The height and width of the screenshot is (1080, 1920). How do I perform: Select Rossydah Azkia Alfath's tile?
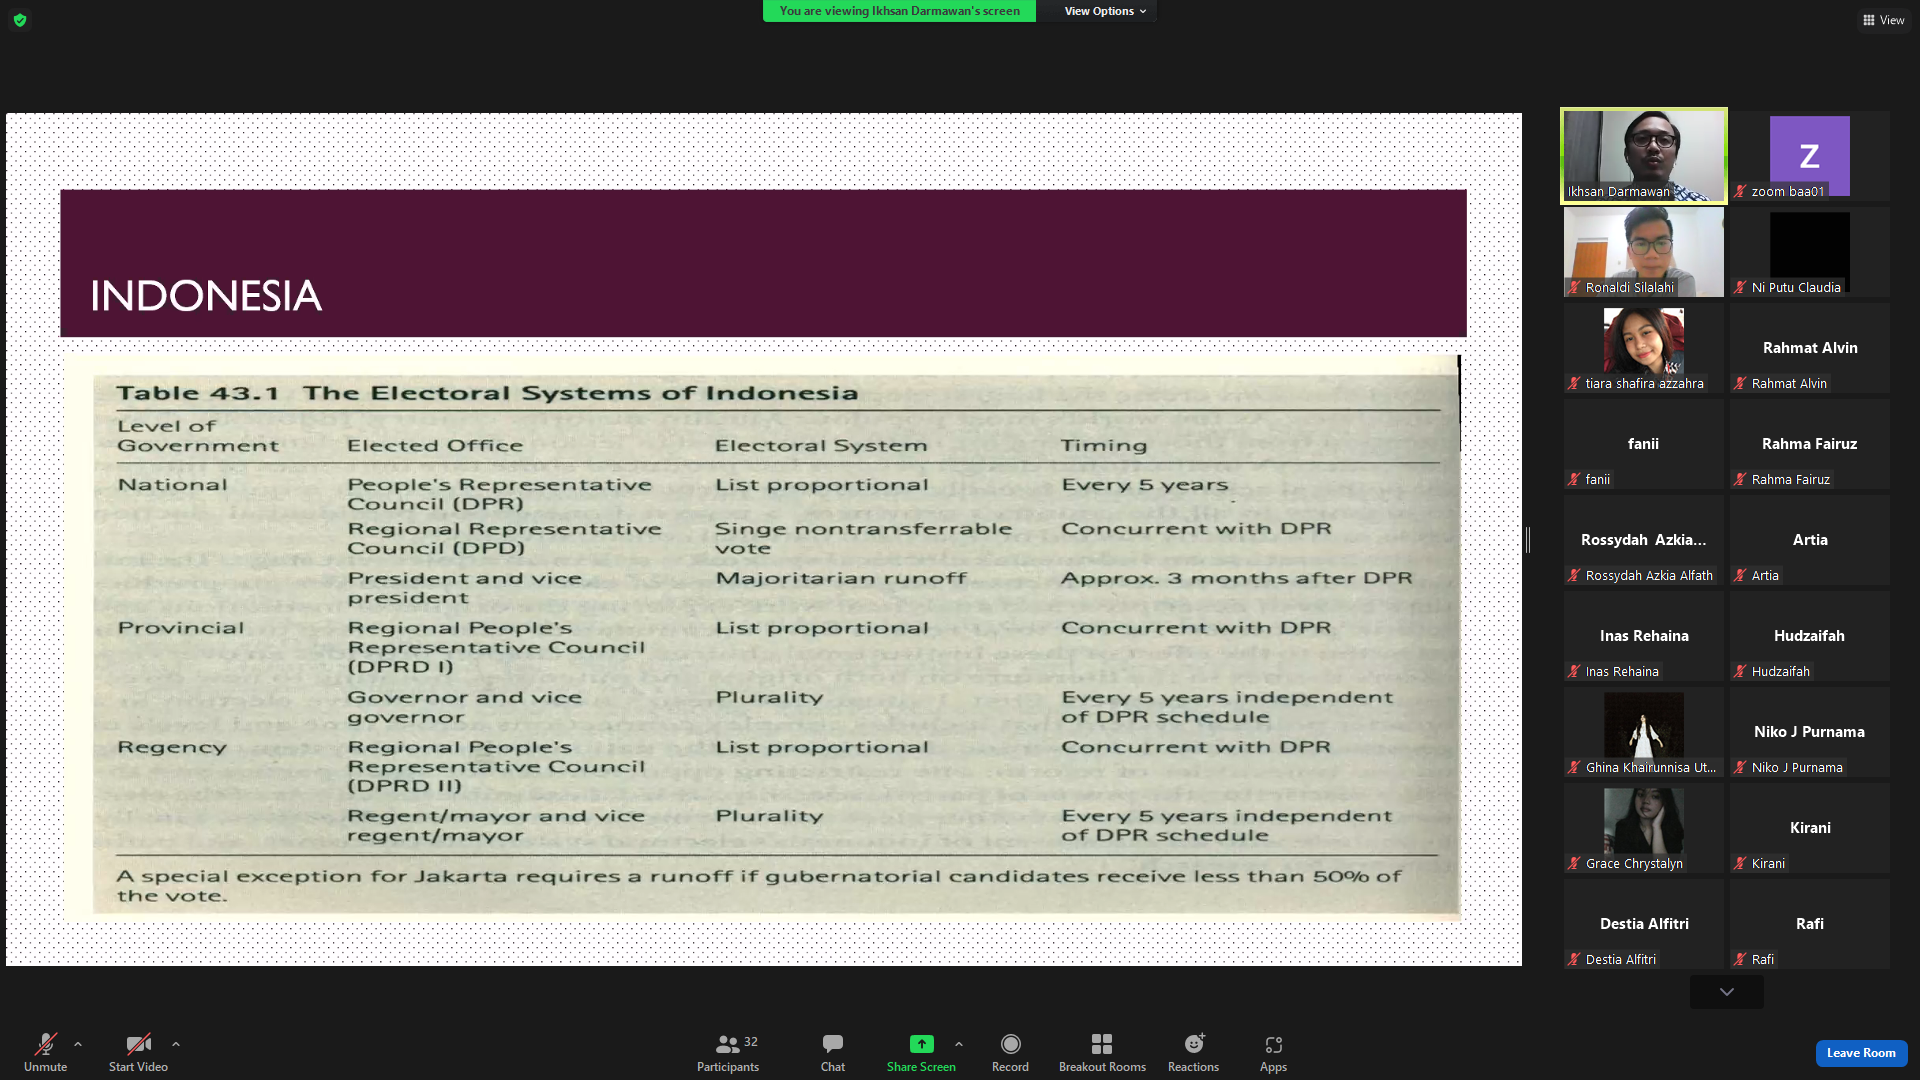(x=1644, y=540)
